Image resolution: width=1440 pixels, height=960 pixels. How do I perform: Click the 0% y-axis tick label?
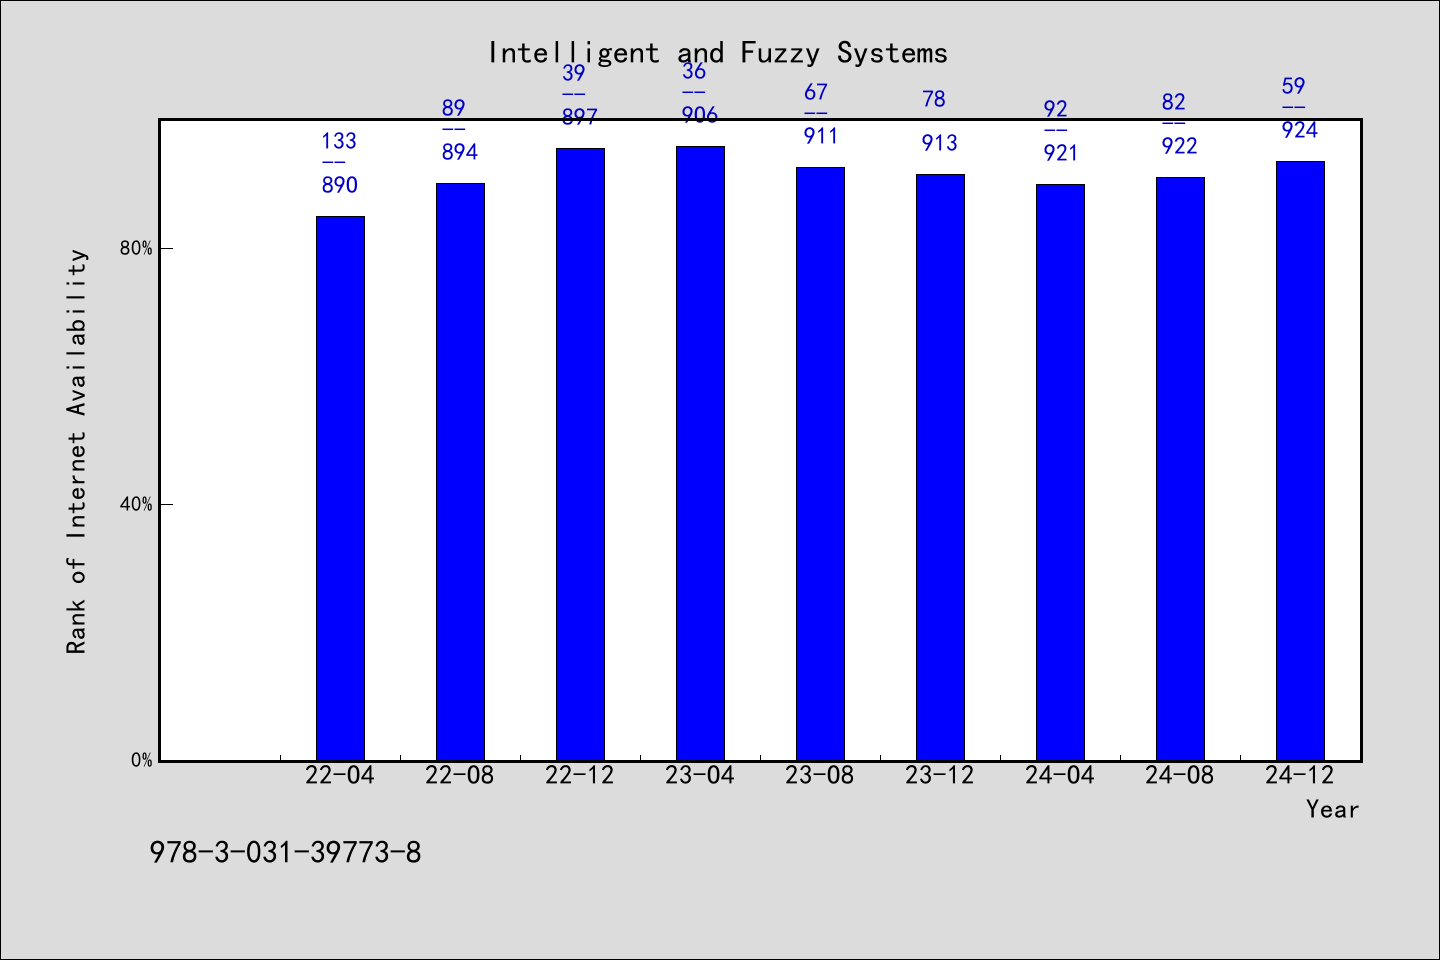tap(142, 760)
